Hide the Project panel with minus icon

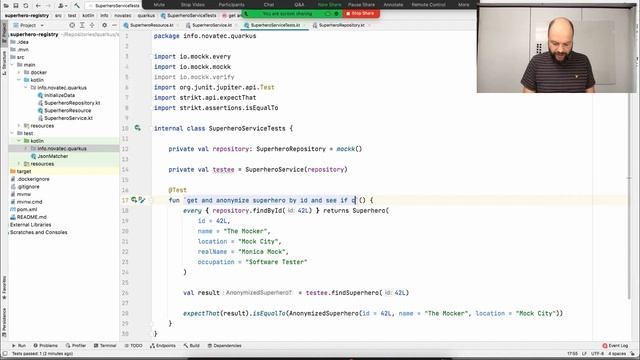pyautogui.click(x=114, y=25)
